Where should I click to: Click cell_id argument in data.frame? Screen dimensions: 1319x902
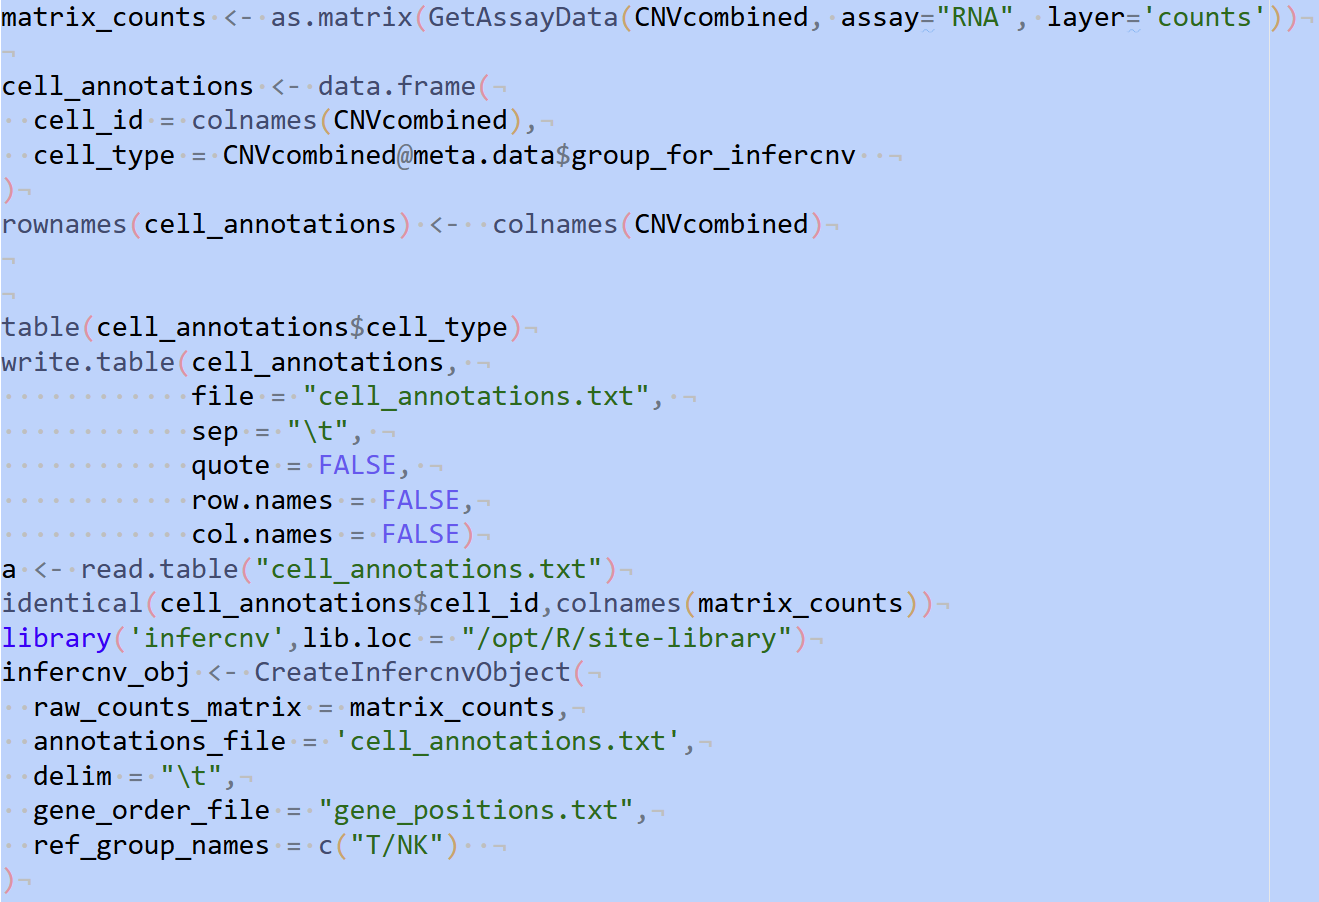pyautogui.click(x=89, y=121)
